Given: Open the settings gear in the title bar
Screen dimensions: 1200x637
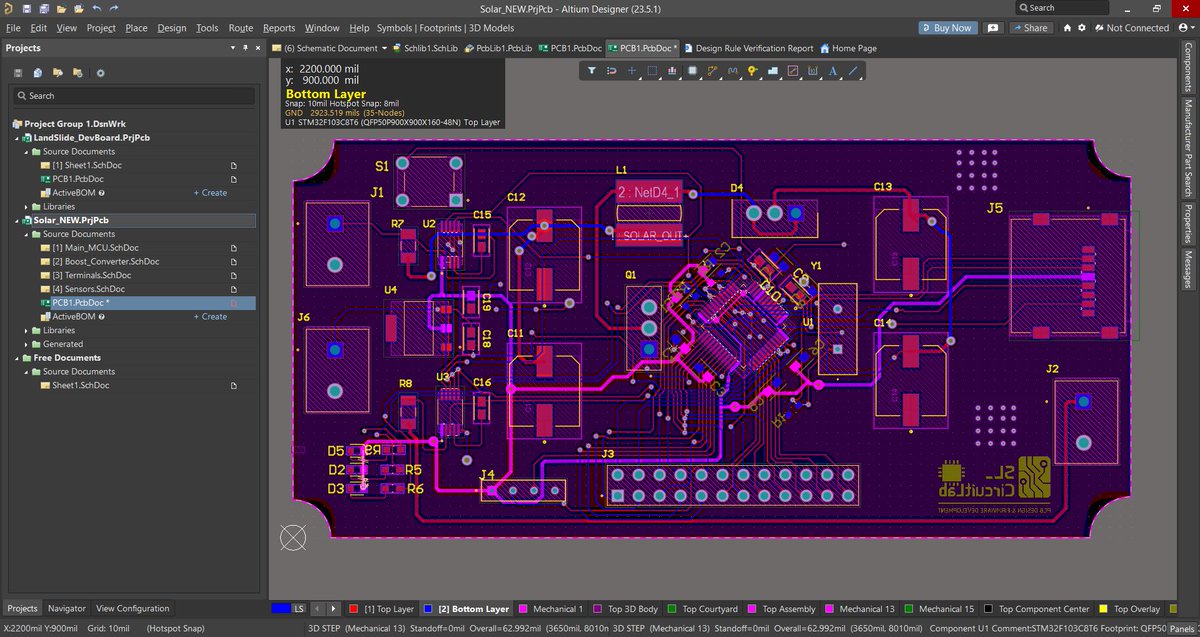Looking at the screenshot, I should pyautogui.click(x=1081, y=28).
